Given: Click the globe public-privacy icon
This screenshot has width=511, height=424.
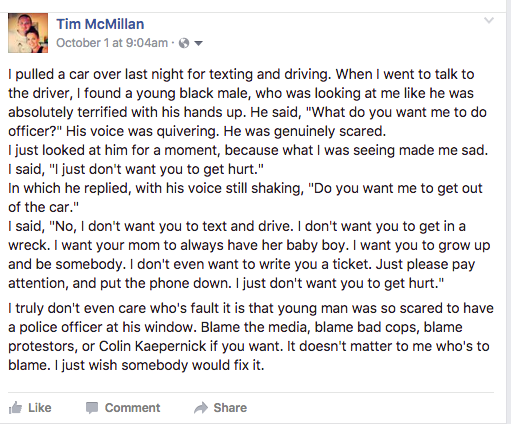Looking at the screenshot, I should (x=184, y=43).
